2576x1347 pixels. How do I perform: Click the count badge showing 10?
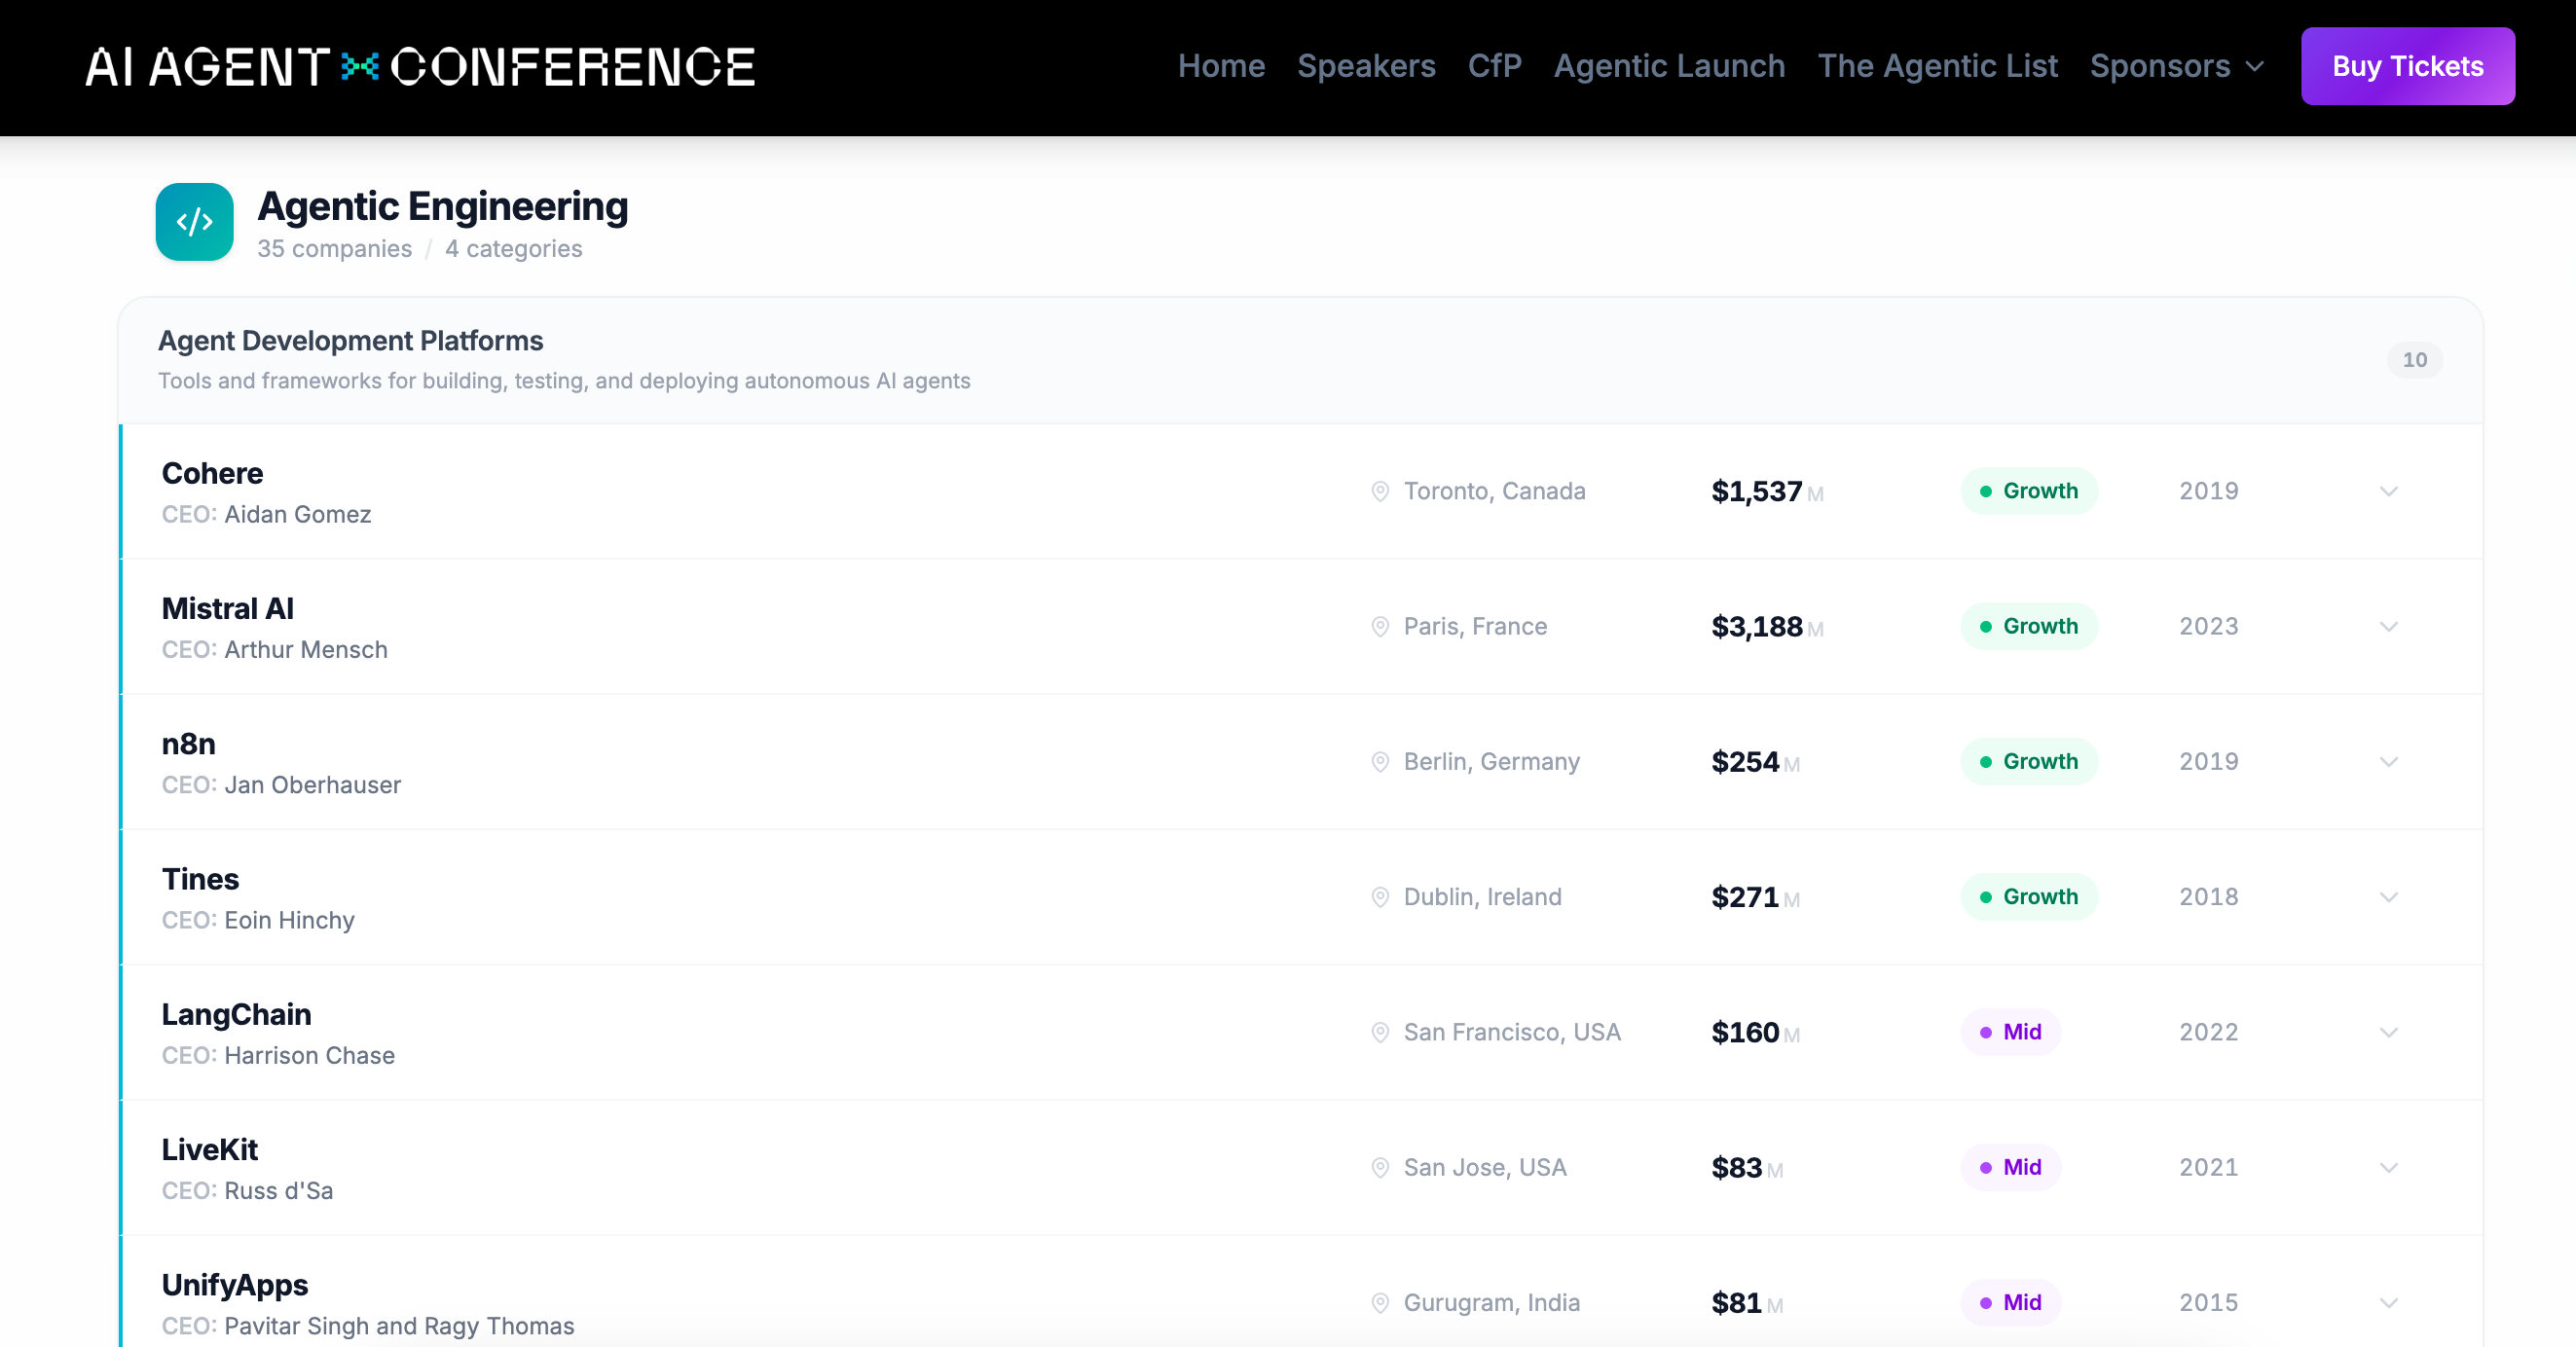coord(2414,360)
